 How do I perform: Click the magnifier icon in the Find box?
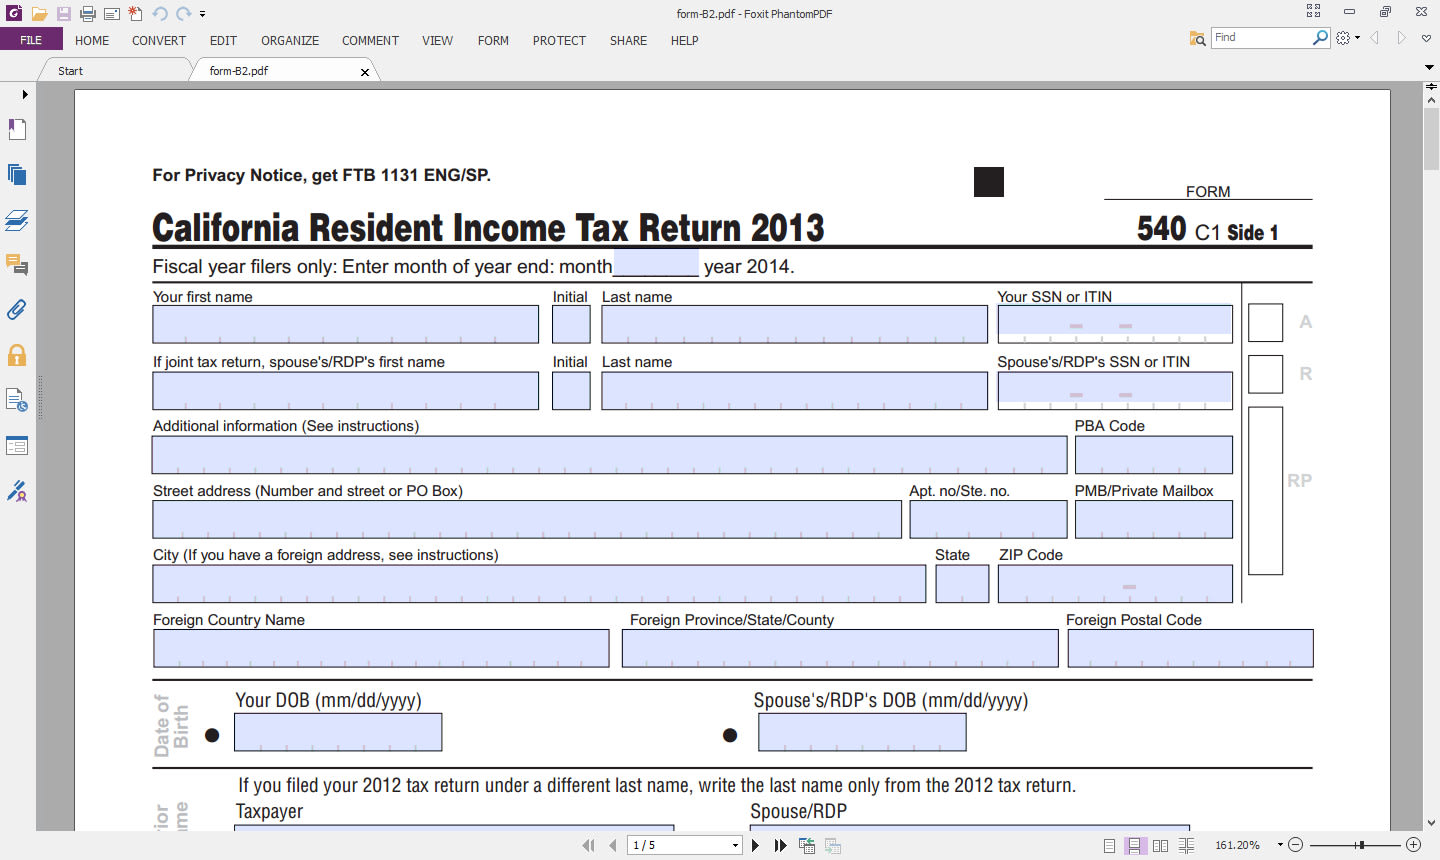[1320, 38]
